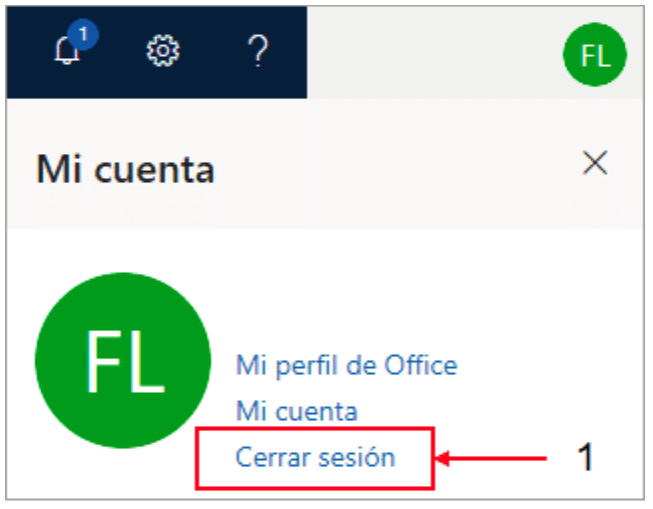Access configuration via the gear icon
This screenshot has width=653, height=509.
point(163,51)
